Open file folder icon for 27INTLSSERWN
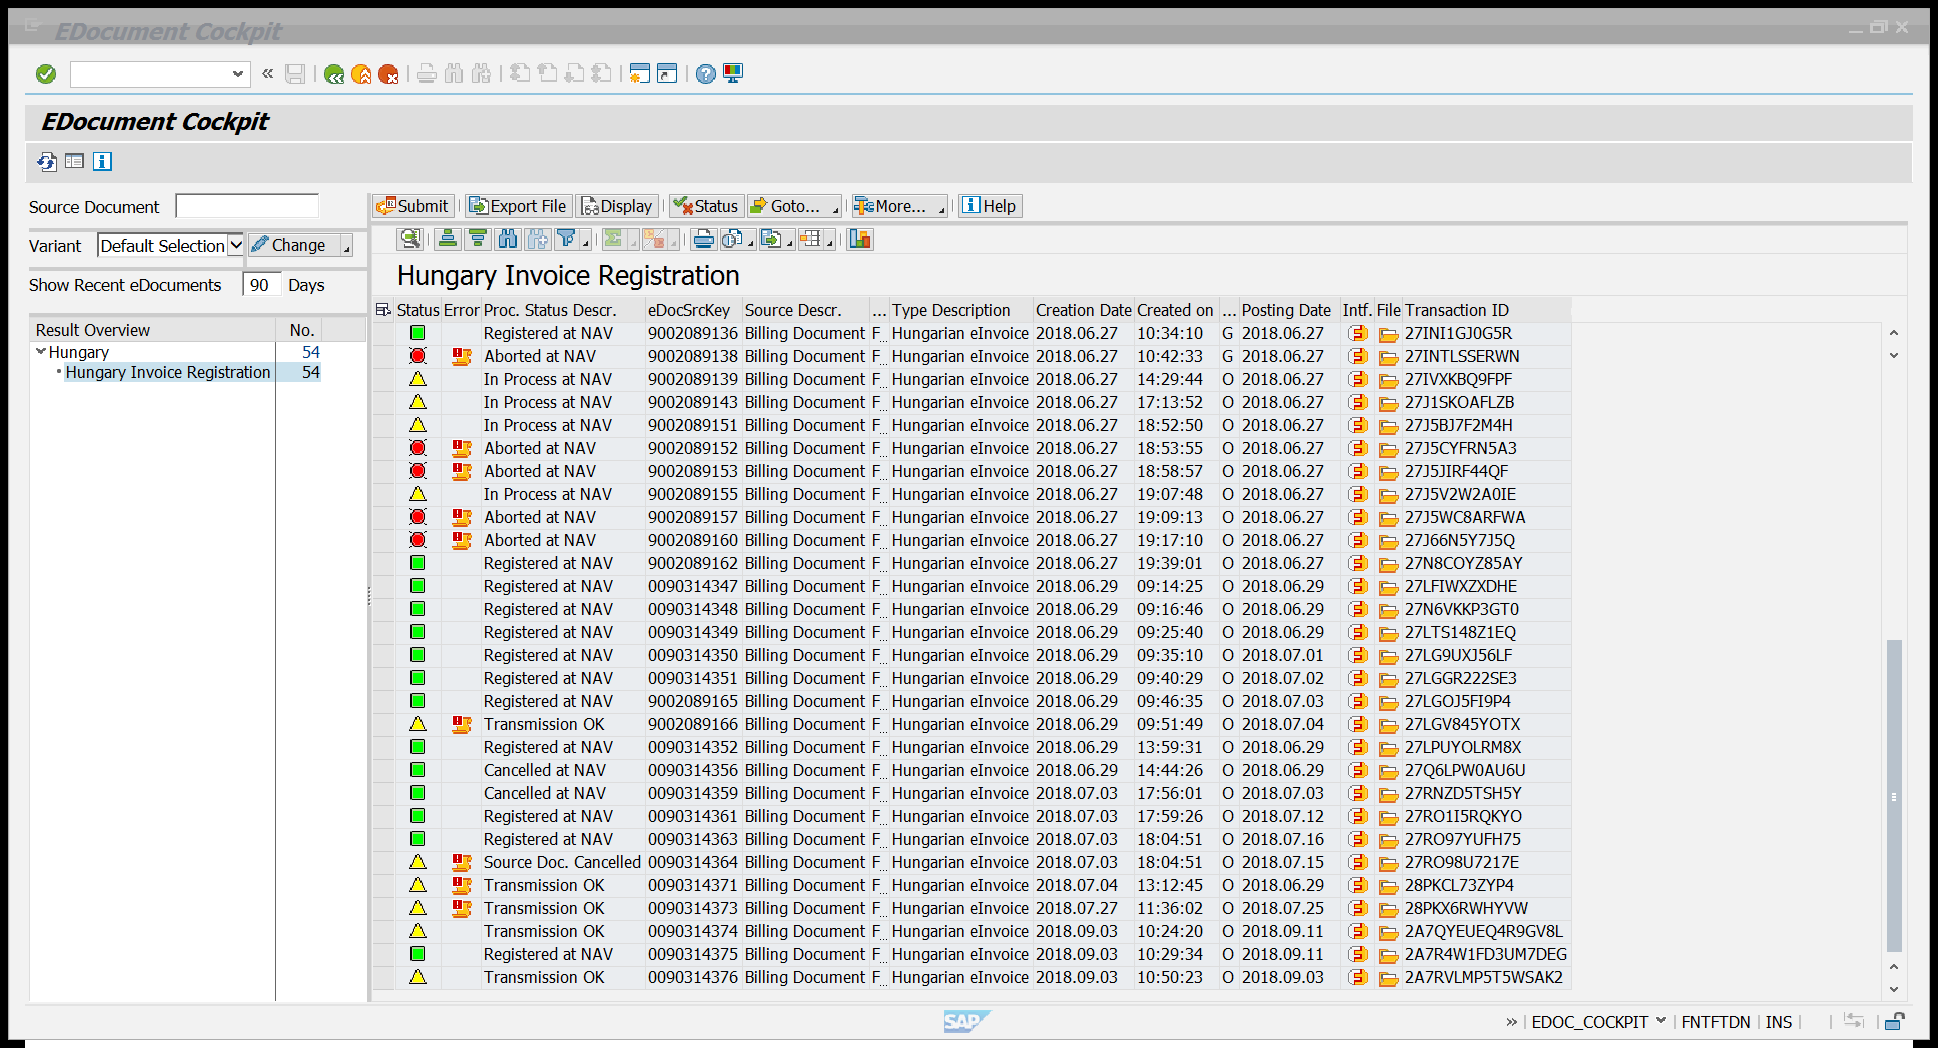 tap(1389, 357)
